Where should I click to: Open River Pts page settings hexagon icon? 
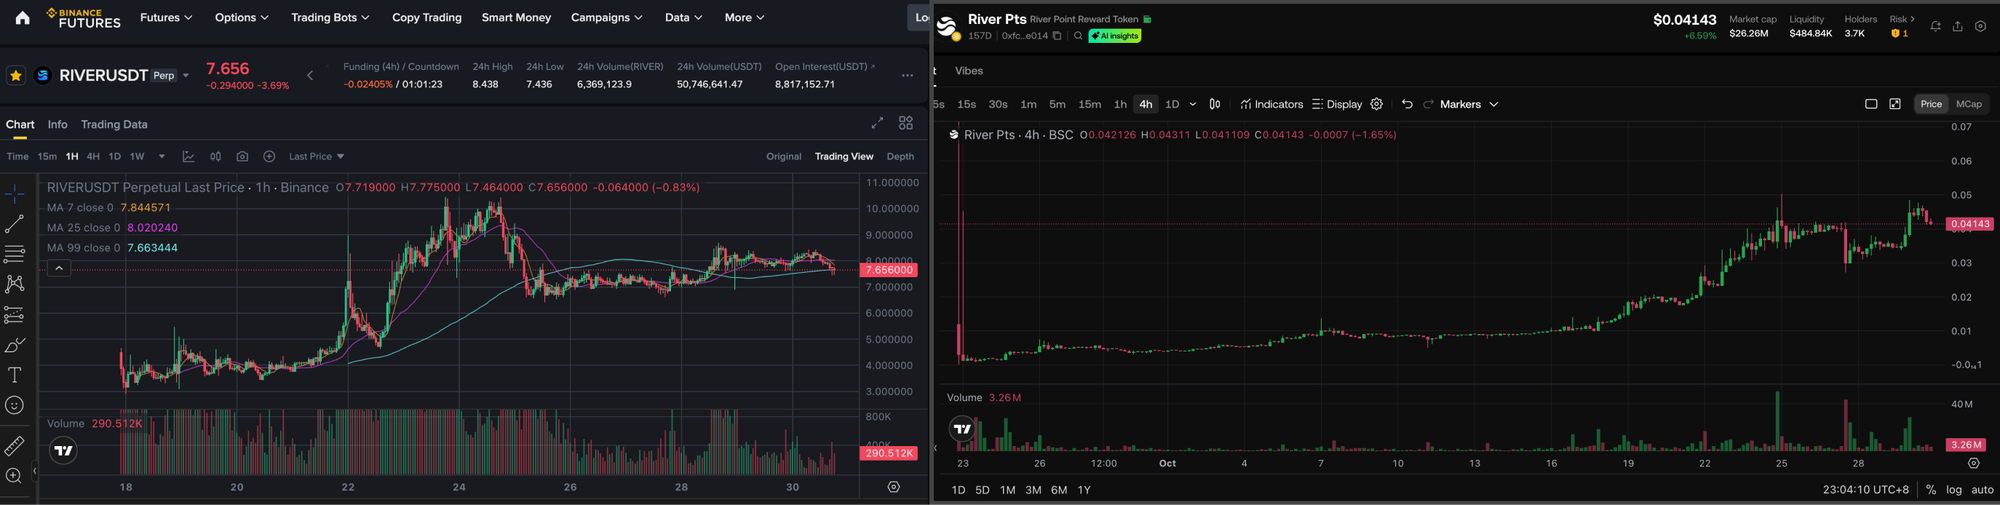(1980, 26)
